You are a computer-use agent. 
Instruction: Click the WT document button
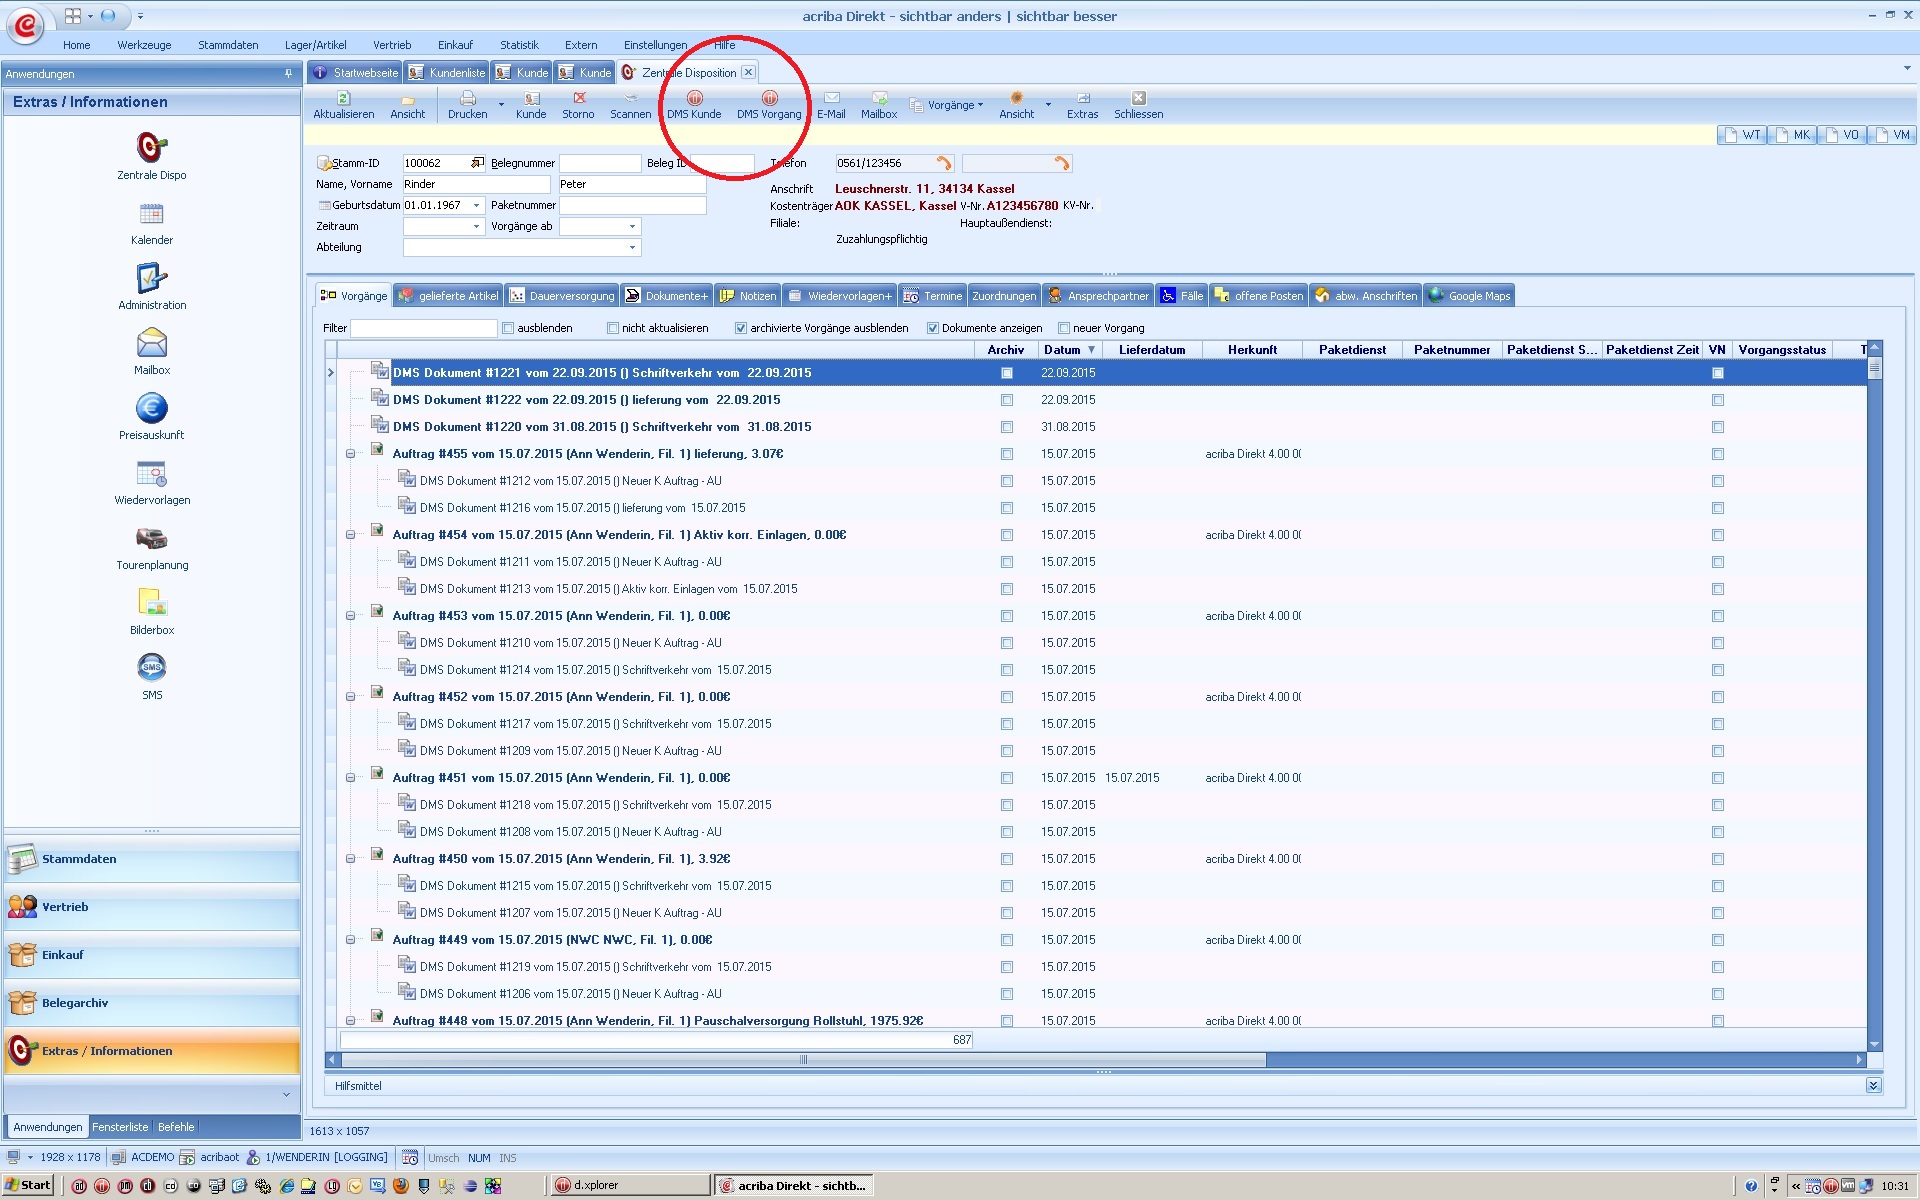tap(1742, 135)
